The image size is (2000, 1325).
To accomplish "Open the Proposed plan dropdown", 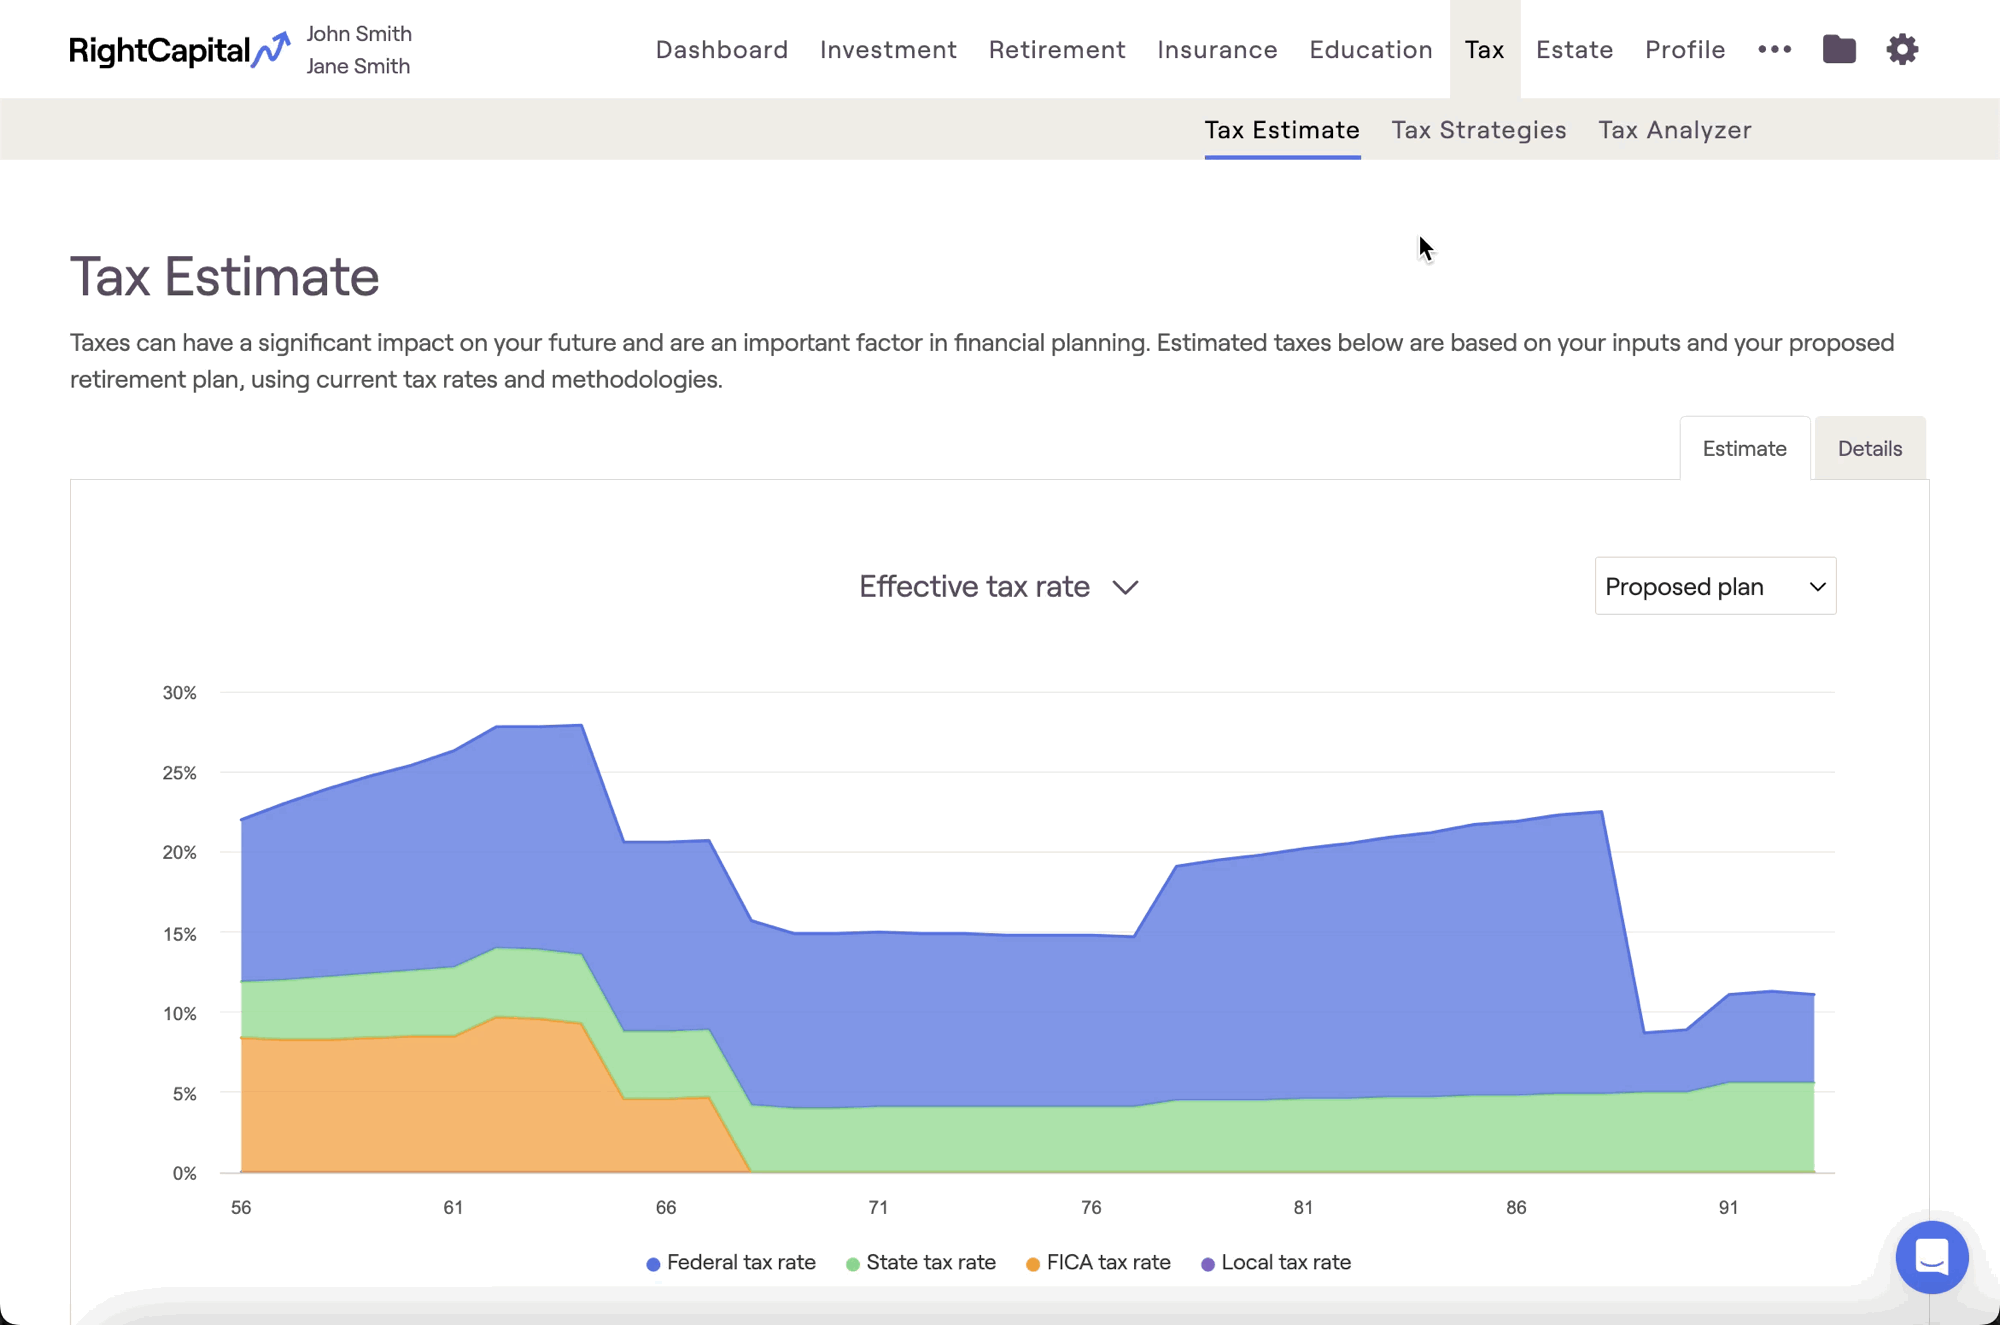I will pyautogui.click(x=1714, y=587).
